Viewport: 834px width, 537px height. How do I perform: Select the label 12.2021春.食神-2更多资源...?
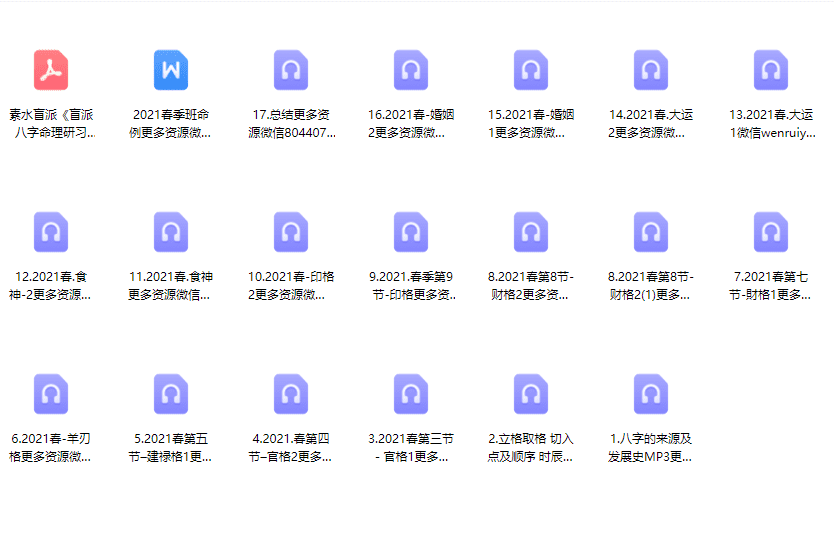tap(51, 286)
